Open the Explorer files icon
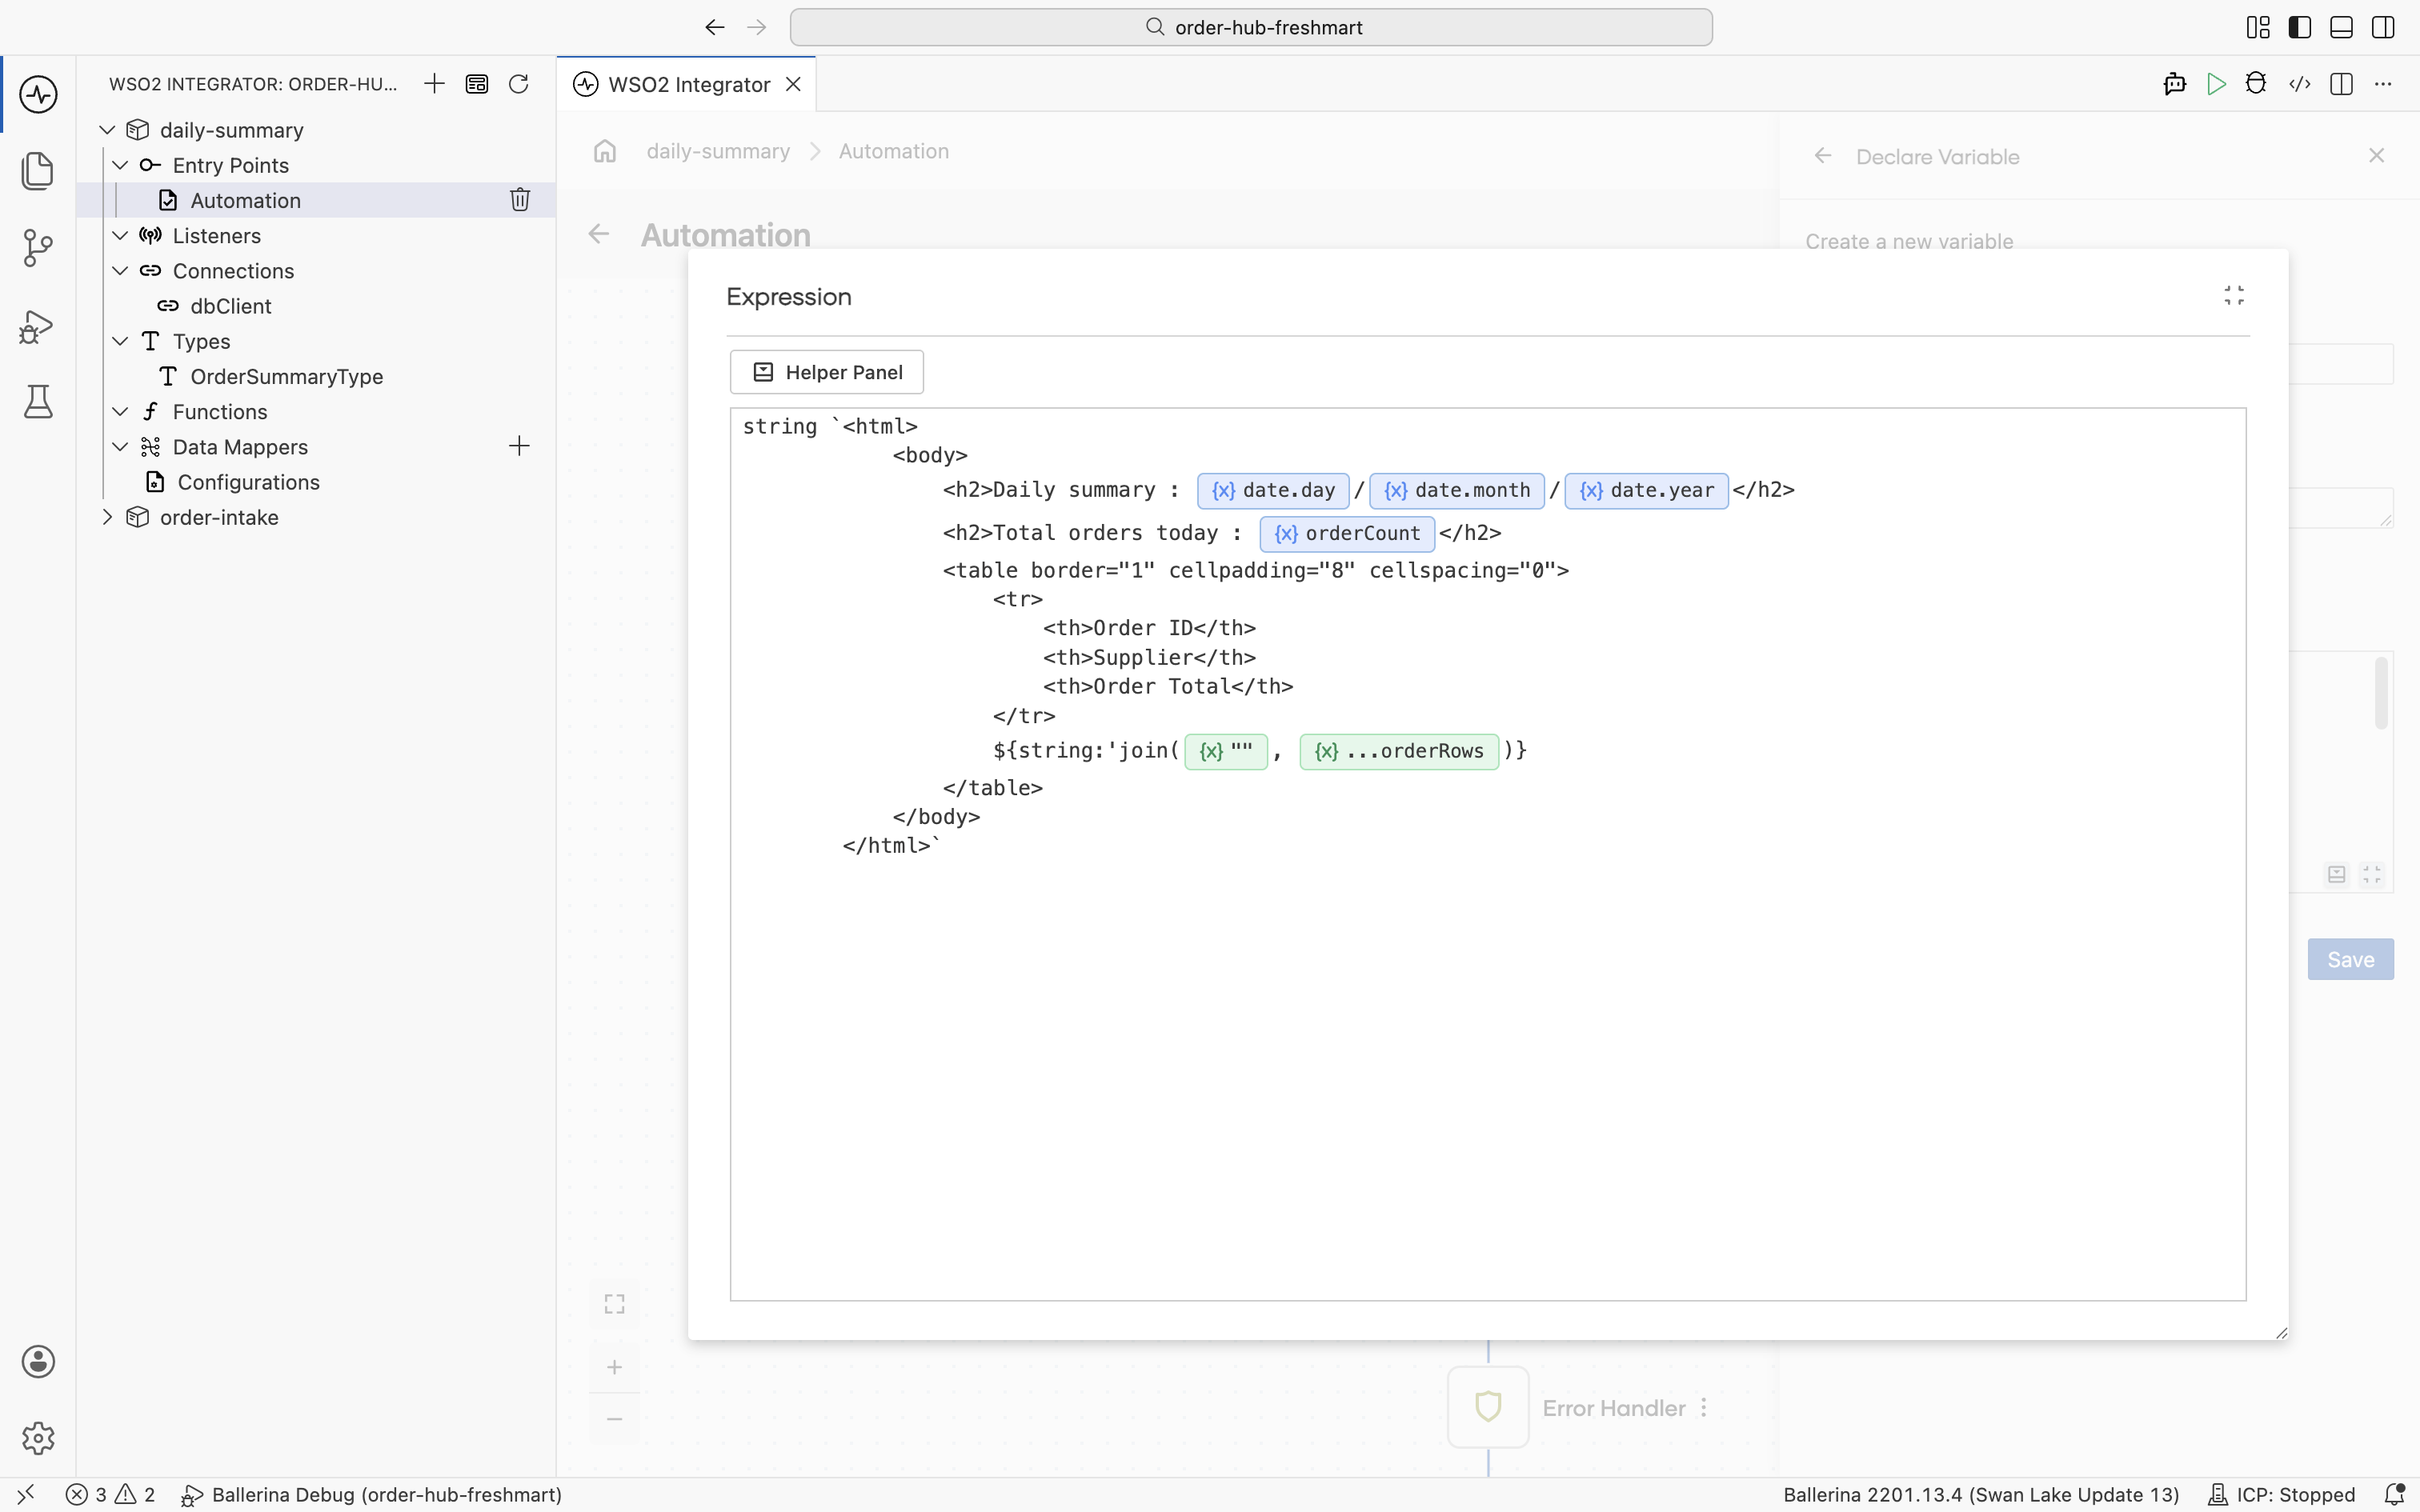 click(x=38, y=171)
